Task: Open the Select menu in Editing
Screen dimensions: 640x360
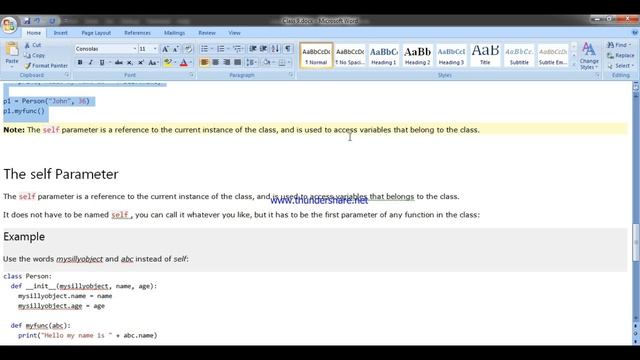Action: coord(620,66)
